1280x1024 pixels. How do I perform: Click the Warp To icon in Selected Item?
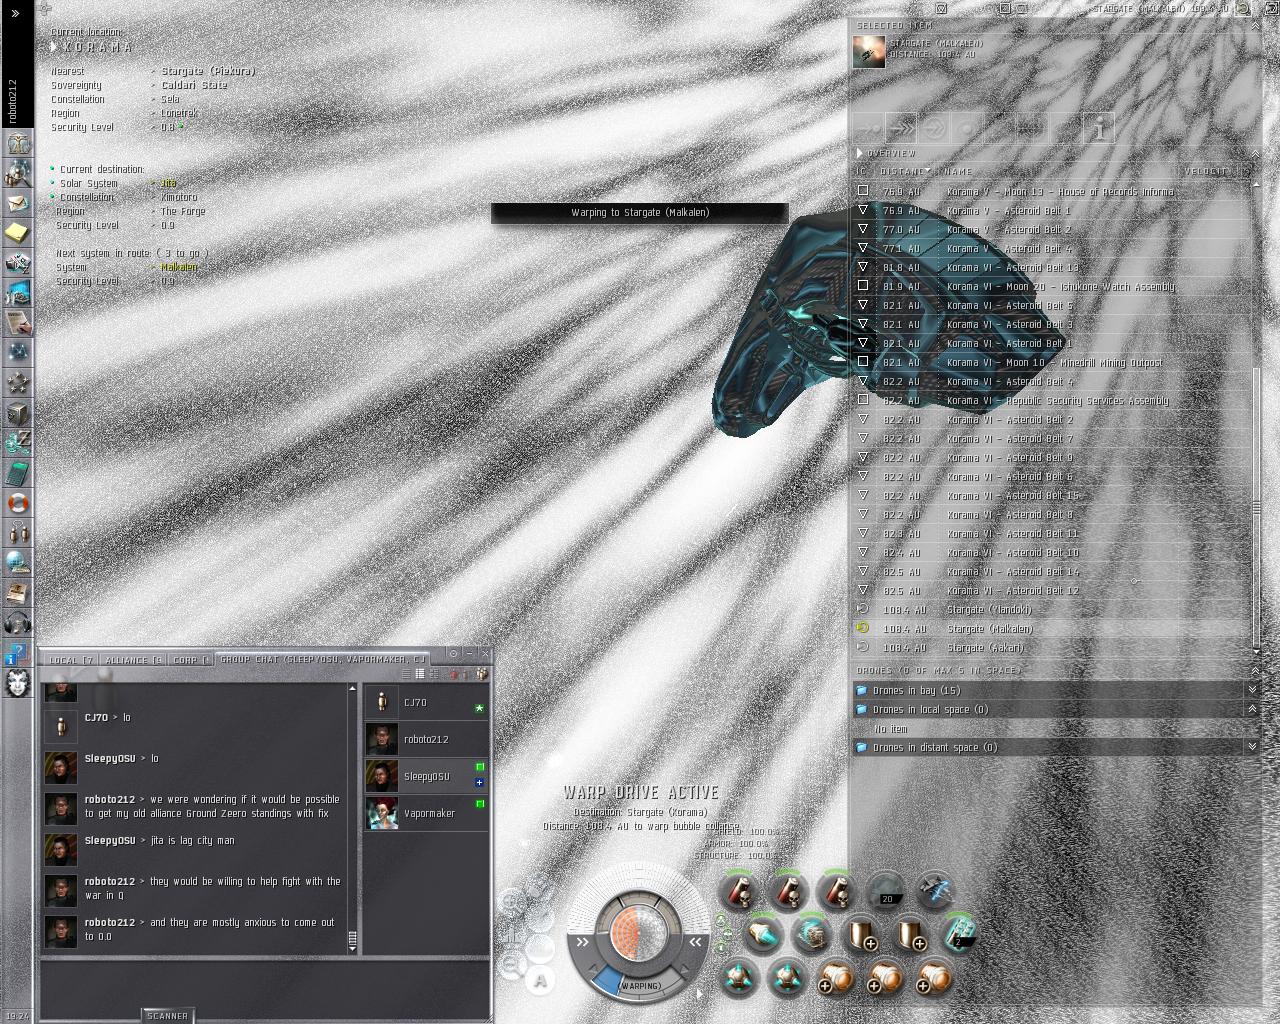(901, 128)
